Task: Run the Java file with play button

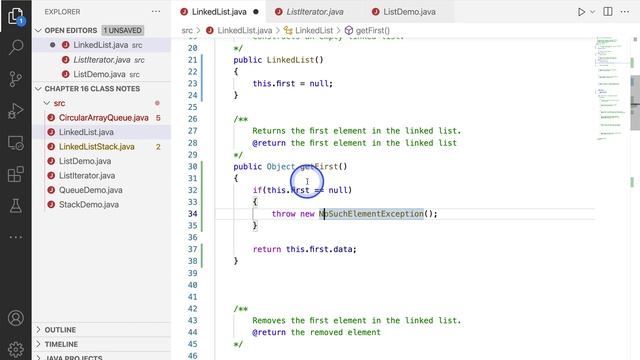Action: (x=581, y=12)
